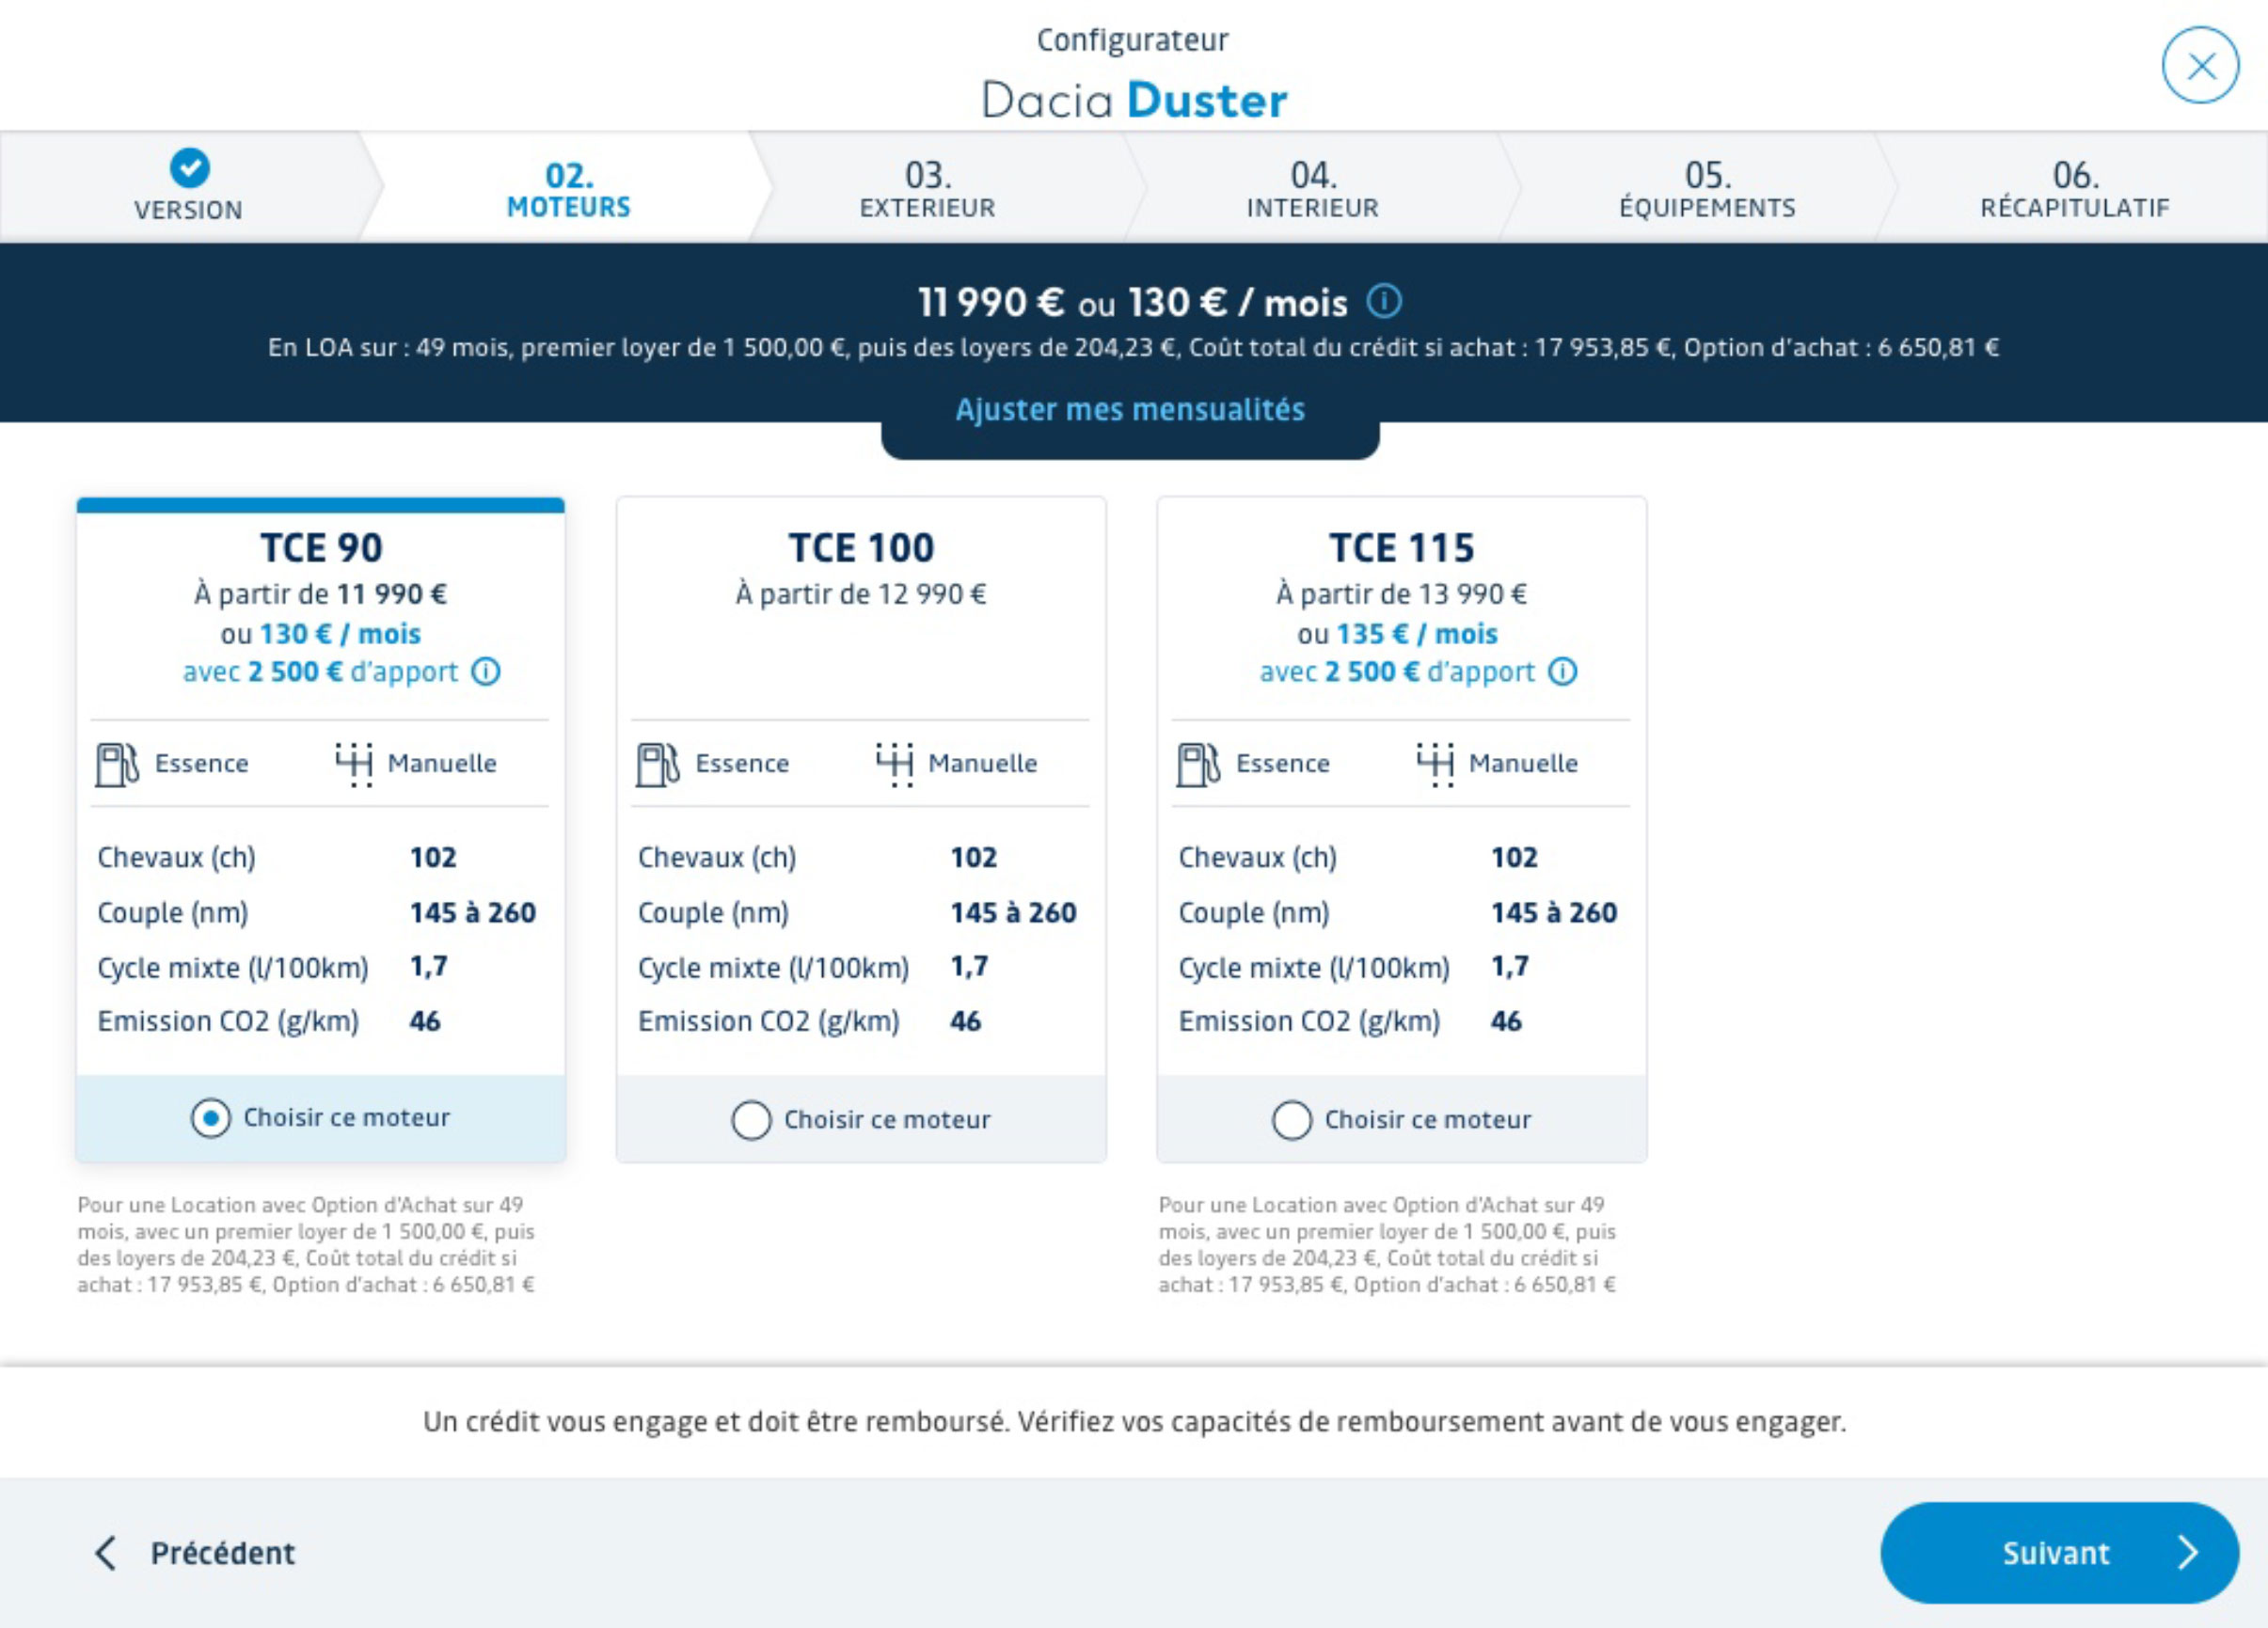The image size is (2268, 1628).
Task: View the 06. Récapitulatif step
Action: pos(2075,187)
